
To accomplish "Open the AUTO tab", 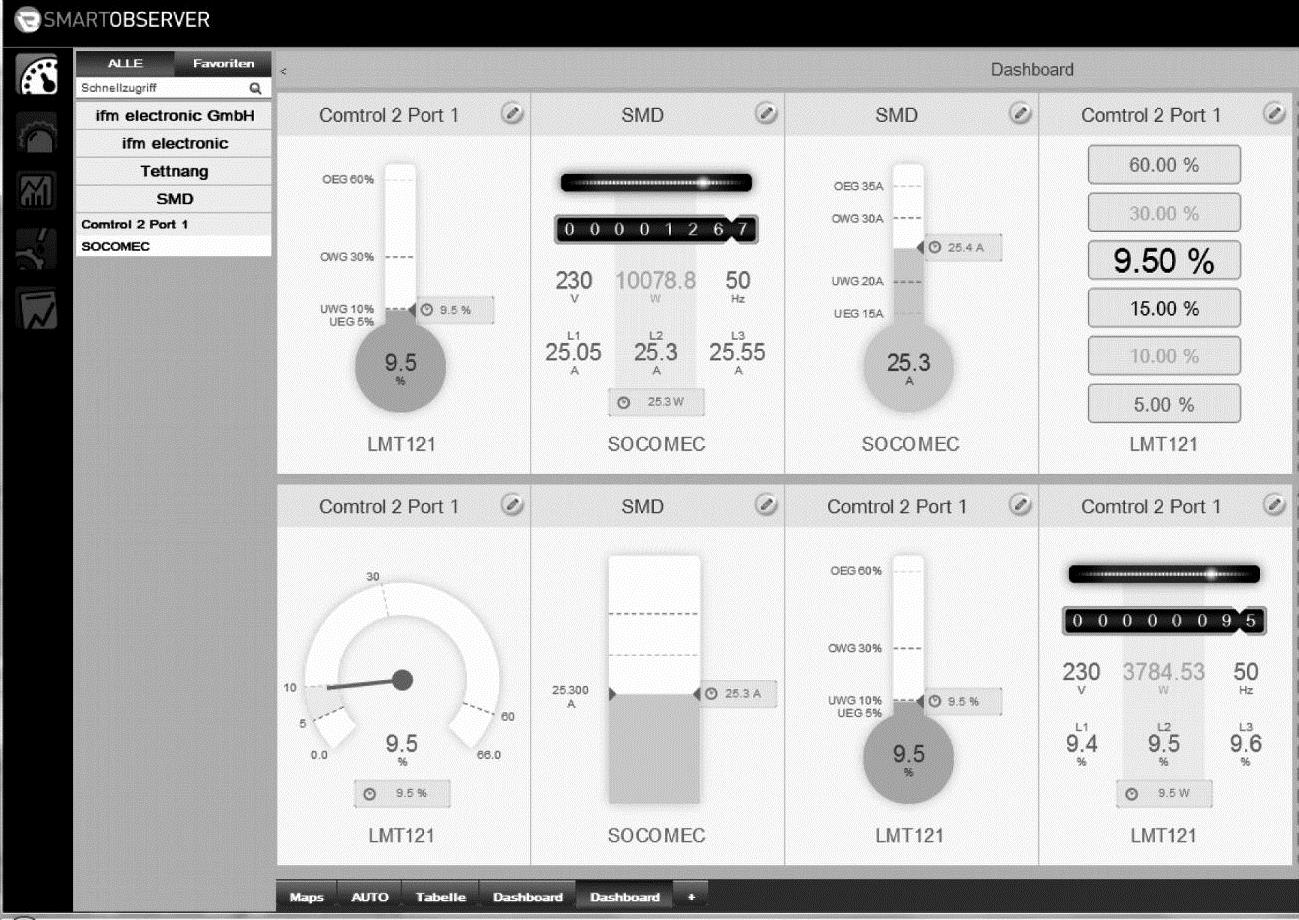I will [x=370, y=897].
